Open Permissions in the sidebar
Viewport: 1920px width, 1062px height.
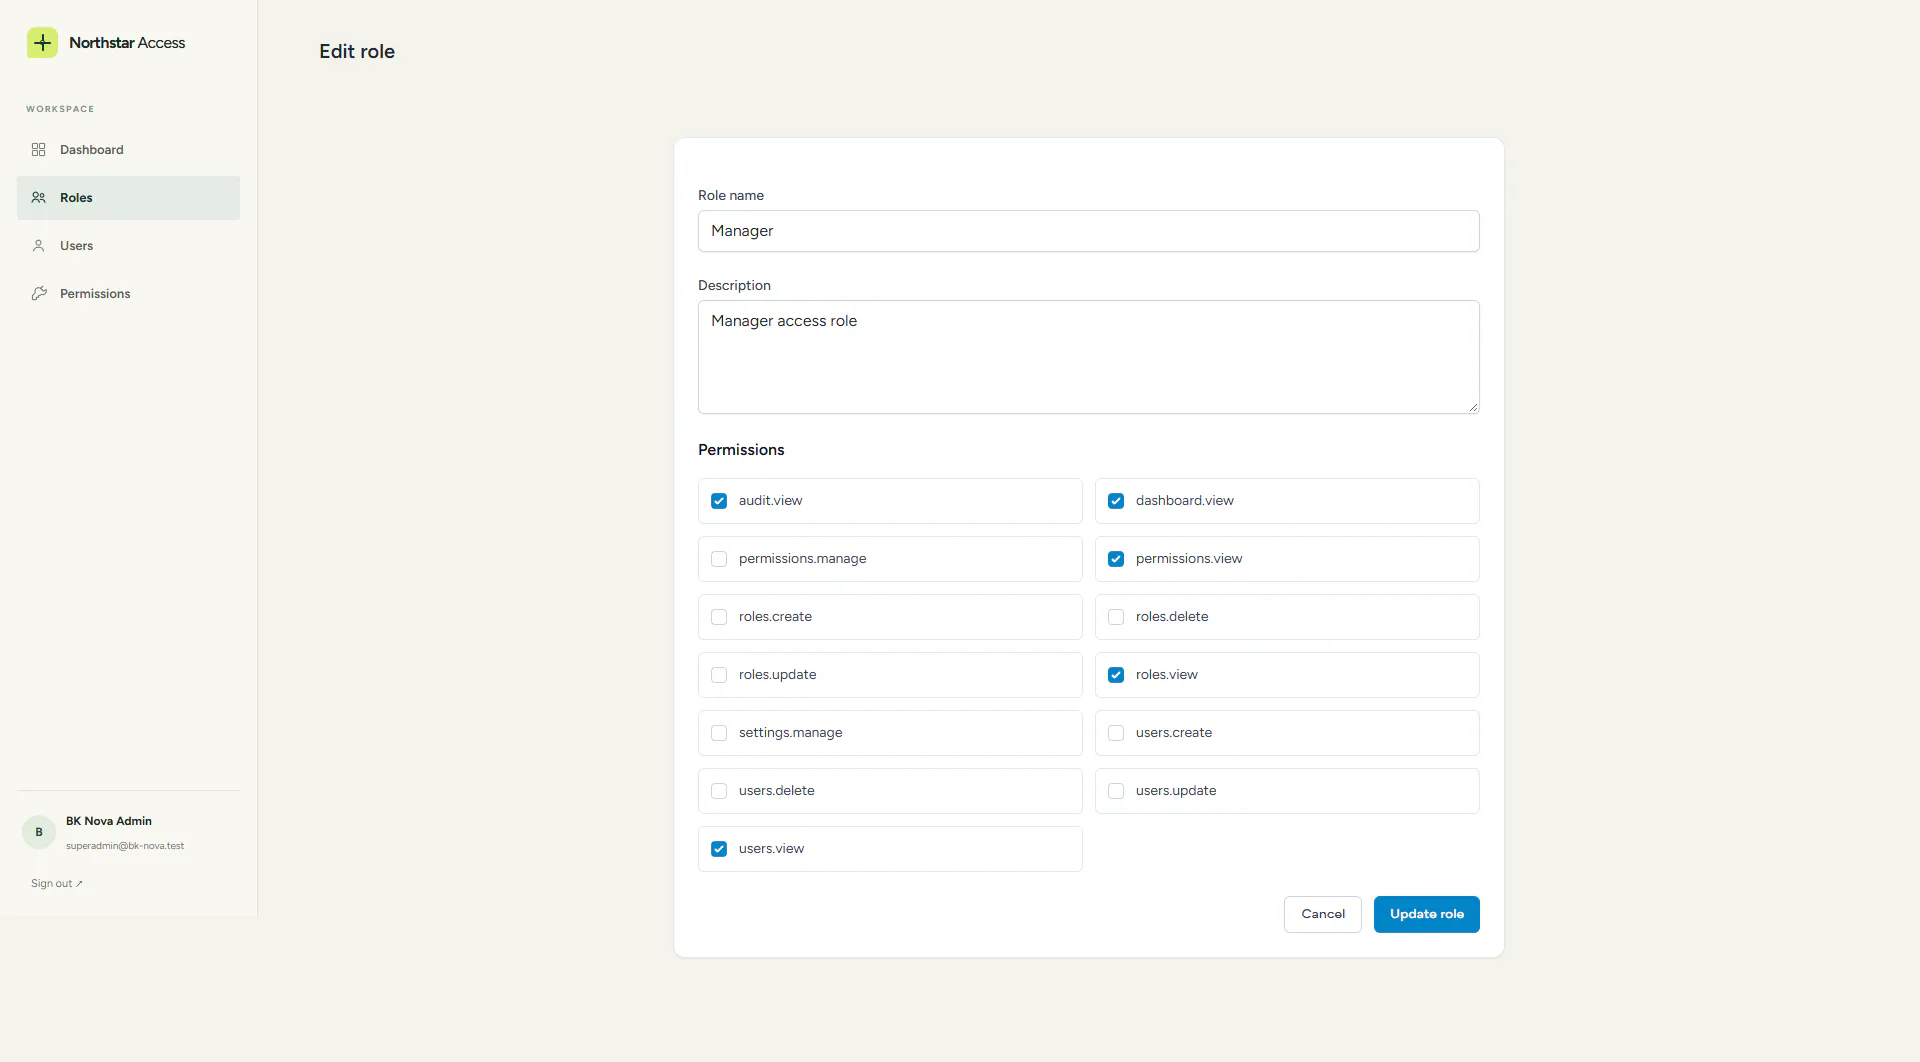coord(128,294)
